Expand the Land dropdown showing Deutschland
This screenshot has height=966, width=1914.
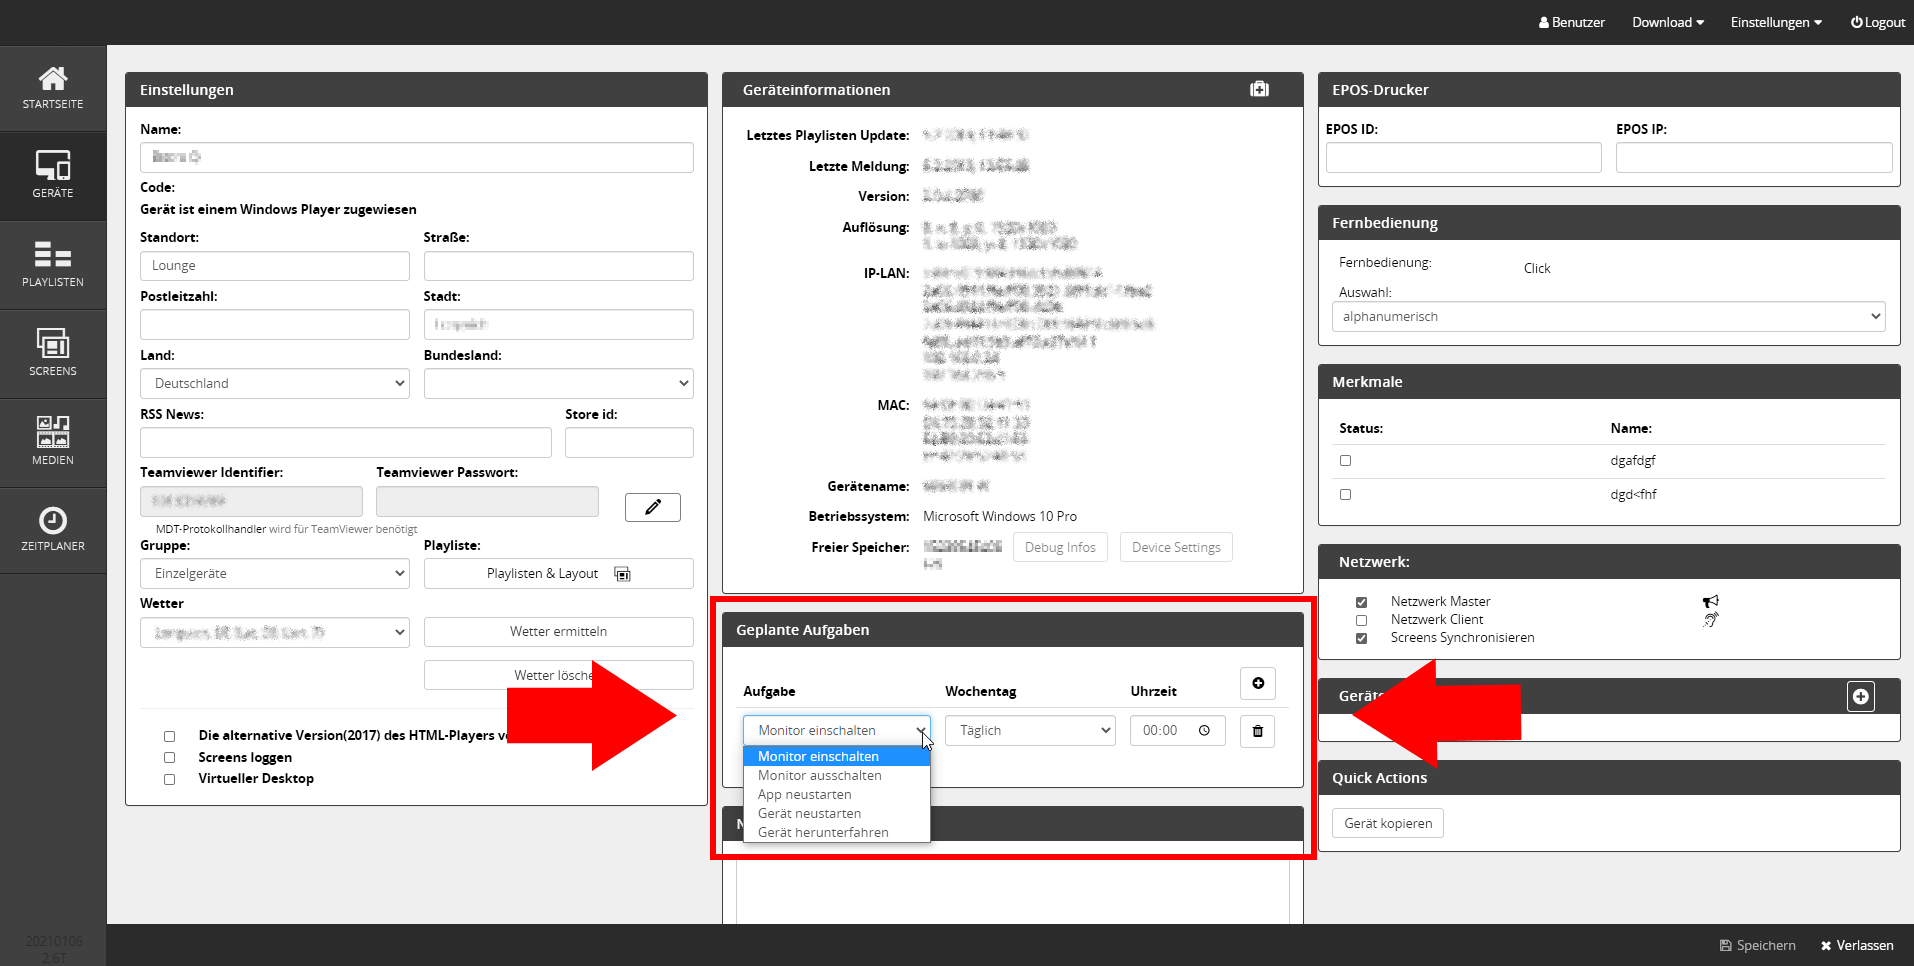[275, 384]
